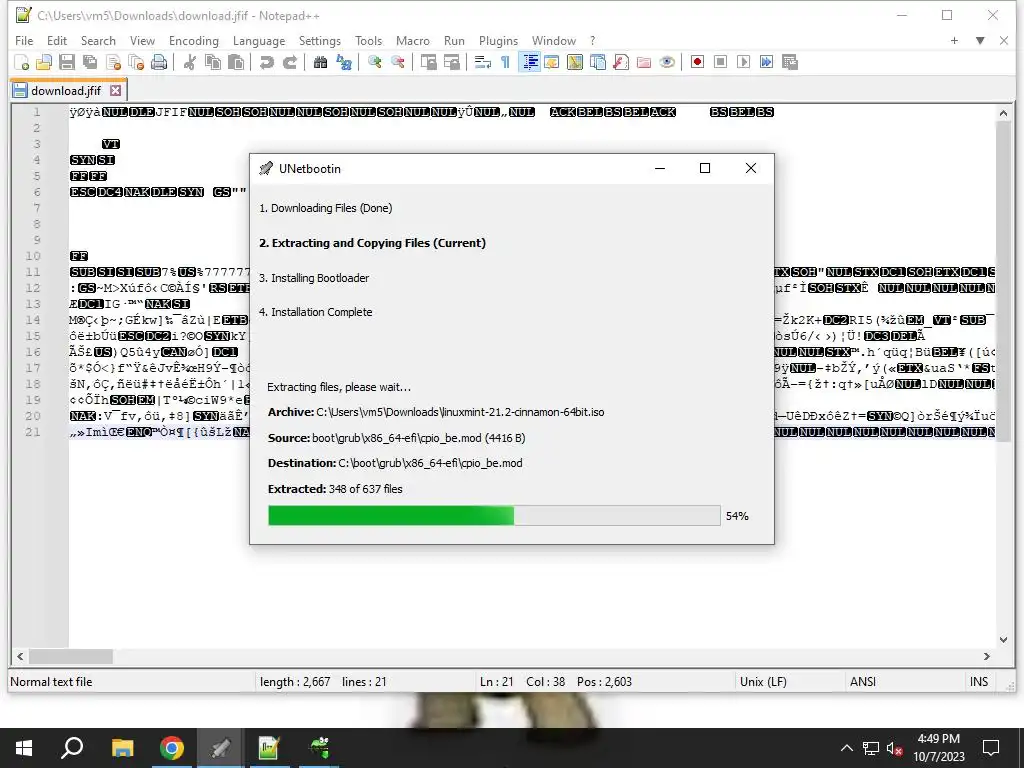Toggle the Indent Guide icon
The height and width of the screenshot is (768, 1024).
point(529,62)
